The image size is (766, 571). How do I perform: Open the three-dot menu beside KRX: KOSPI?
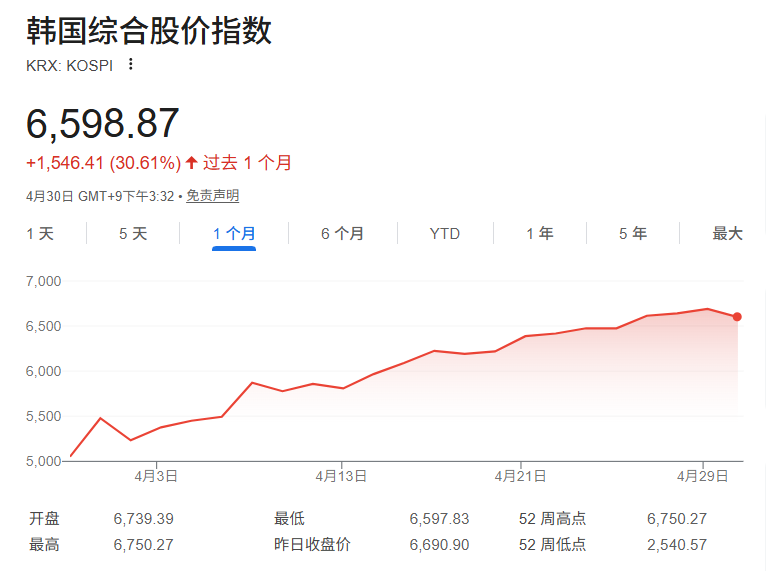pos(130,65)
